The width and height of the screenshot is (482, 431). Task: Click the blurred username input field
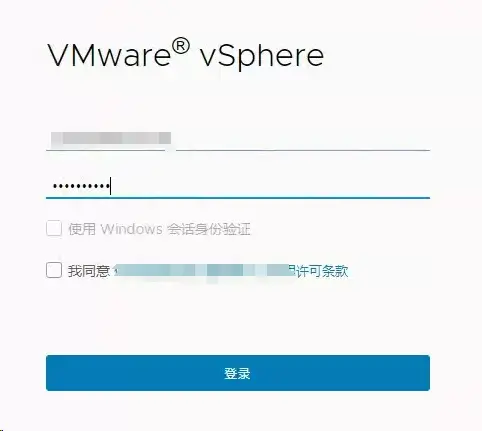coord(238,140)
